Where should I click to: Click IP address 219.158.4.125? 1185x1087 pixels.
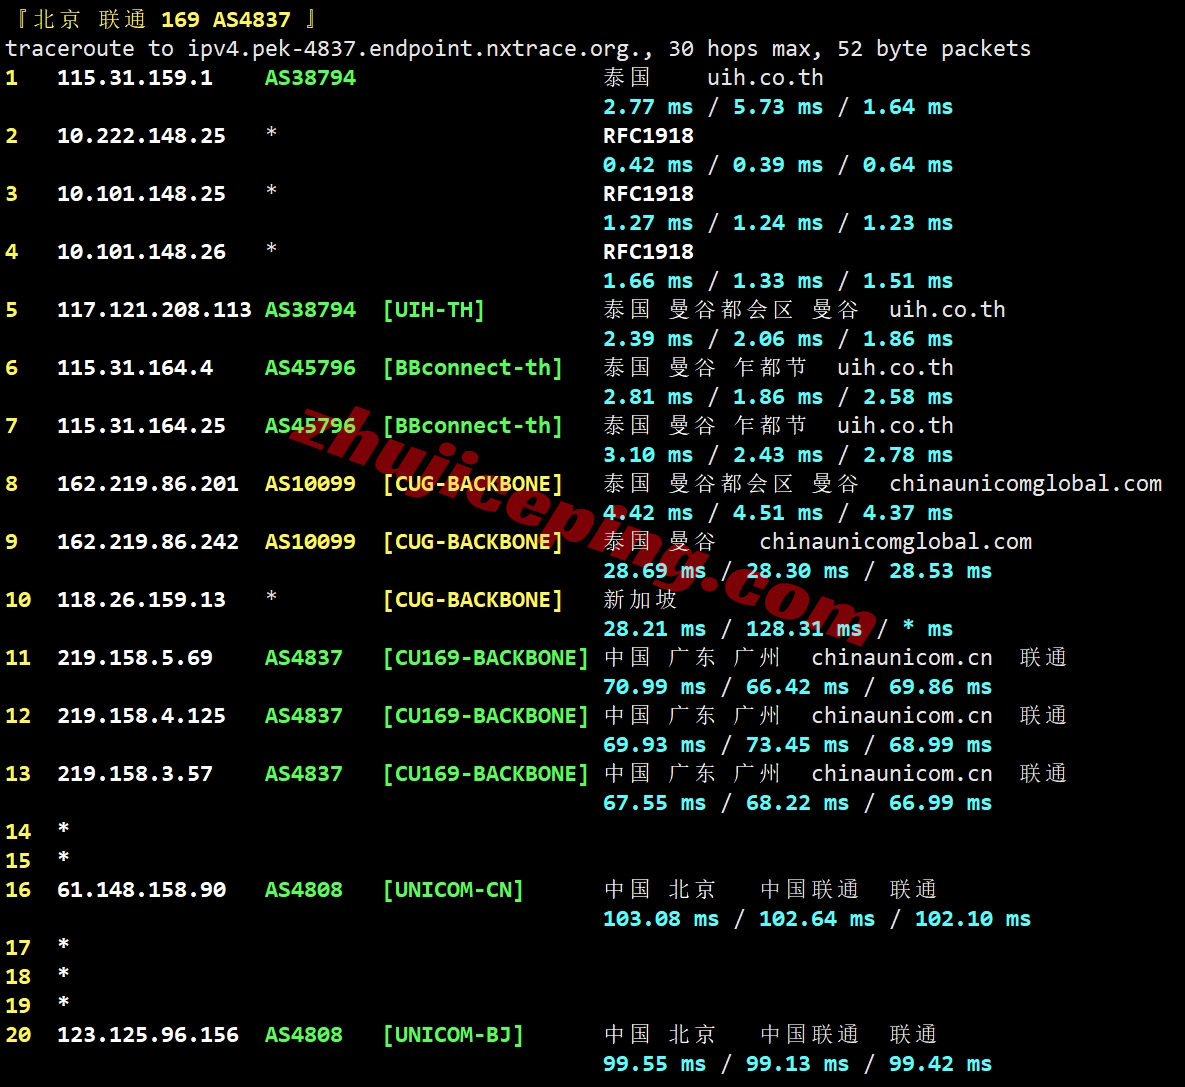point(141,716)
